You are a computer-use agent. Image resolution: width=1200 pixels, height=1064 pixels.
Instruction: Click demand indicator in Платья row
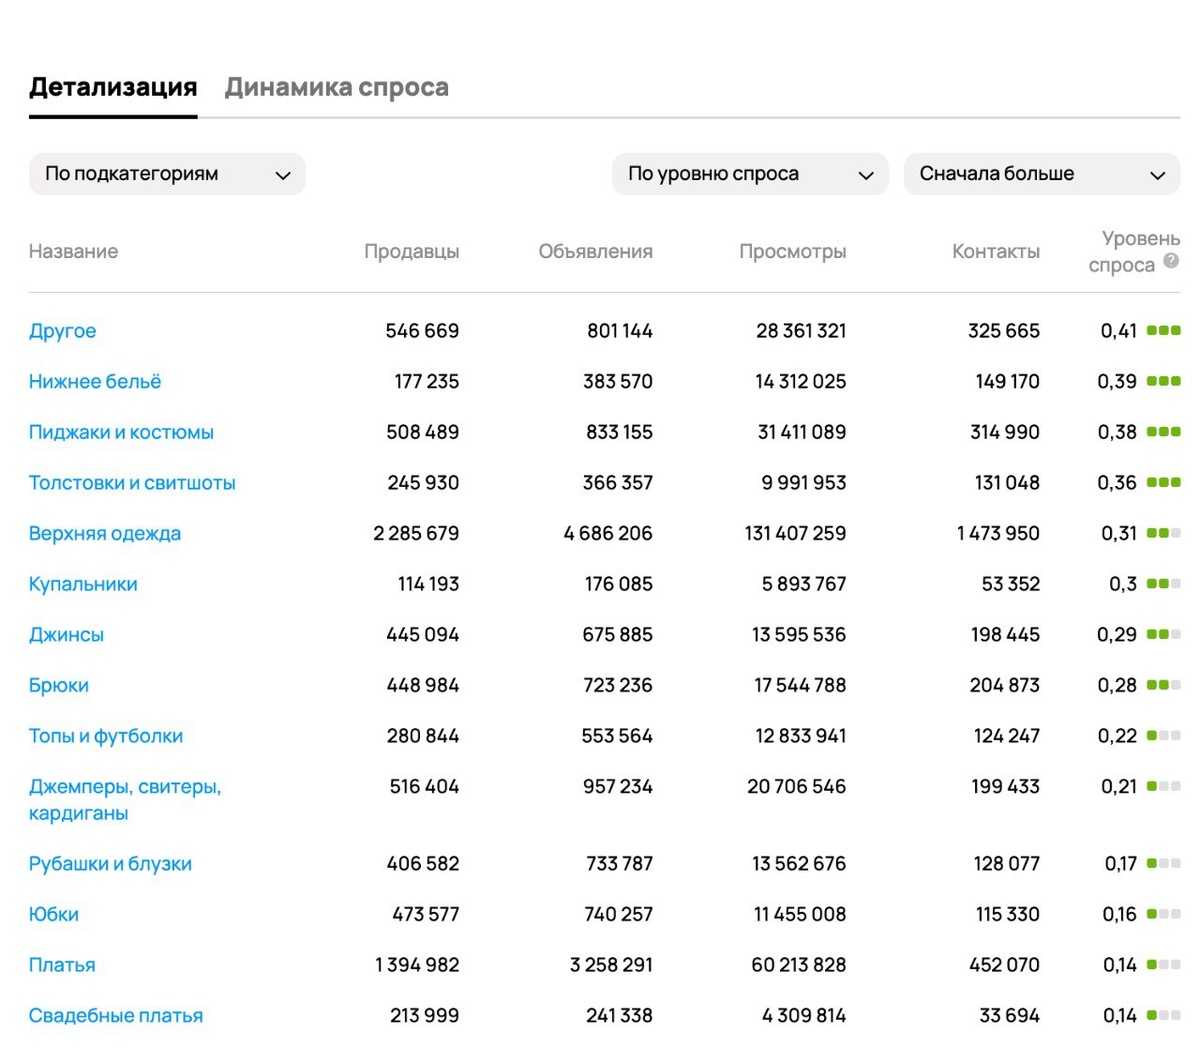point(1164,964)
